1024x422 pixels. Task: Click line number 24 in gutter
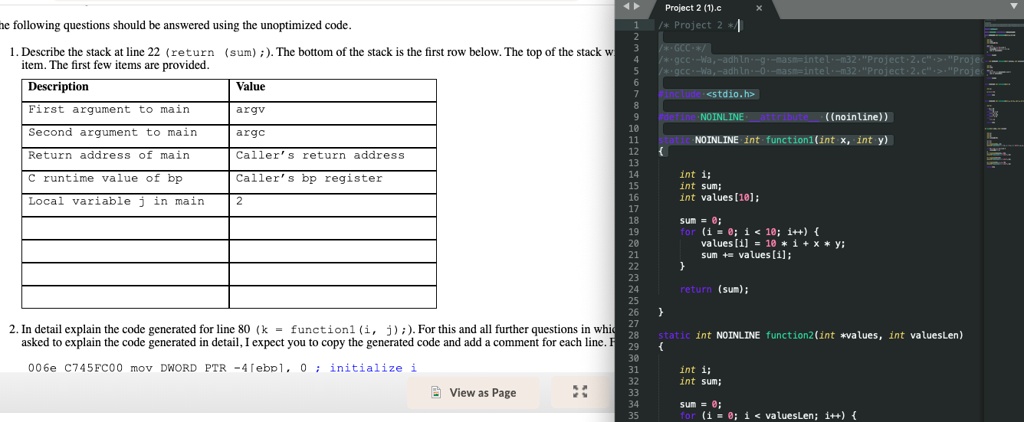(x=633, y=289)
